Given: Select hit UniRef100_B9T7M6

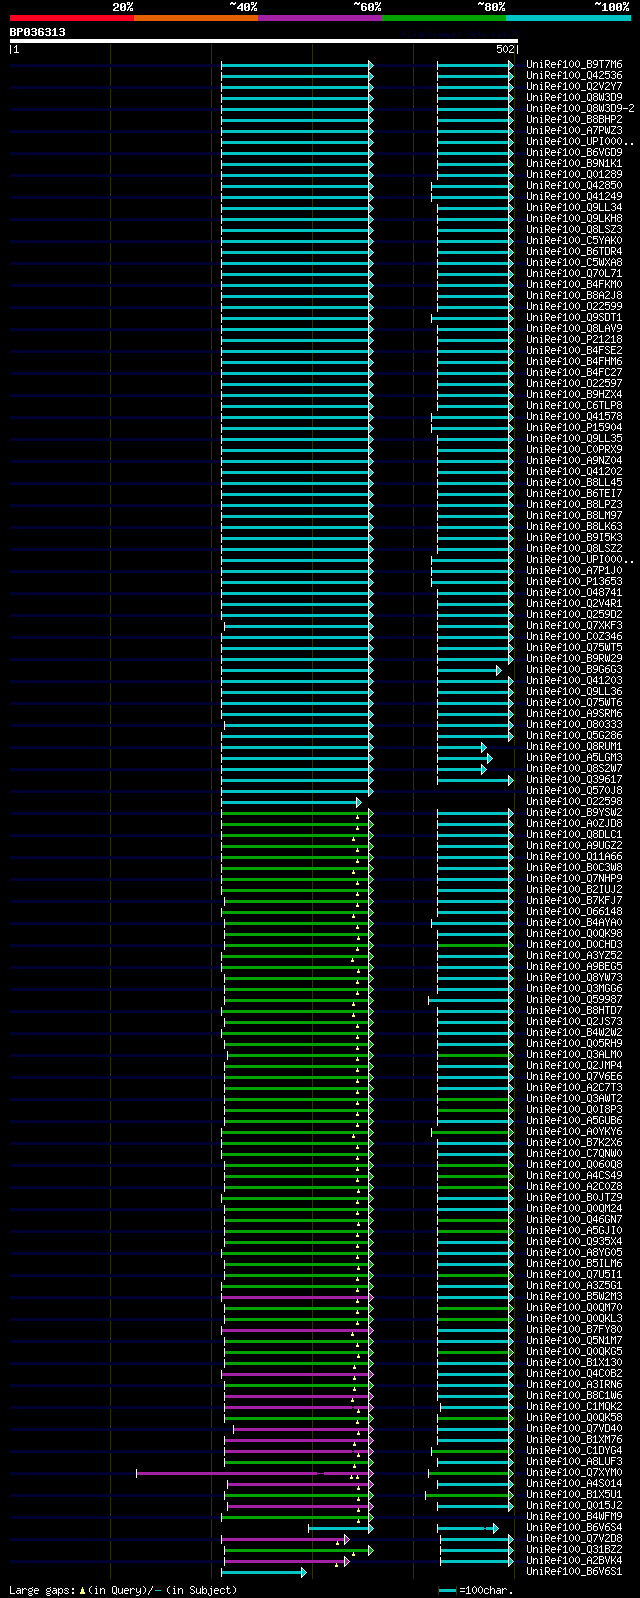Looking at the screenshot, I should pyautogui.click(x=574, y=64).
